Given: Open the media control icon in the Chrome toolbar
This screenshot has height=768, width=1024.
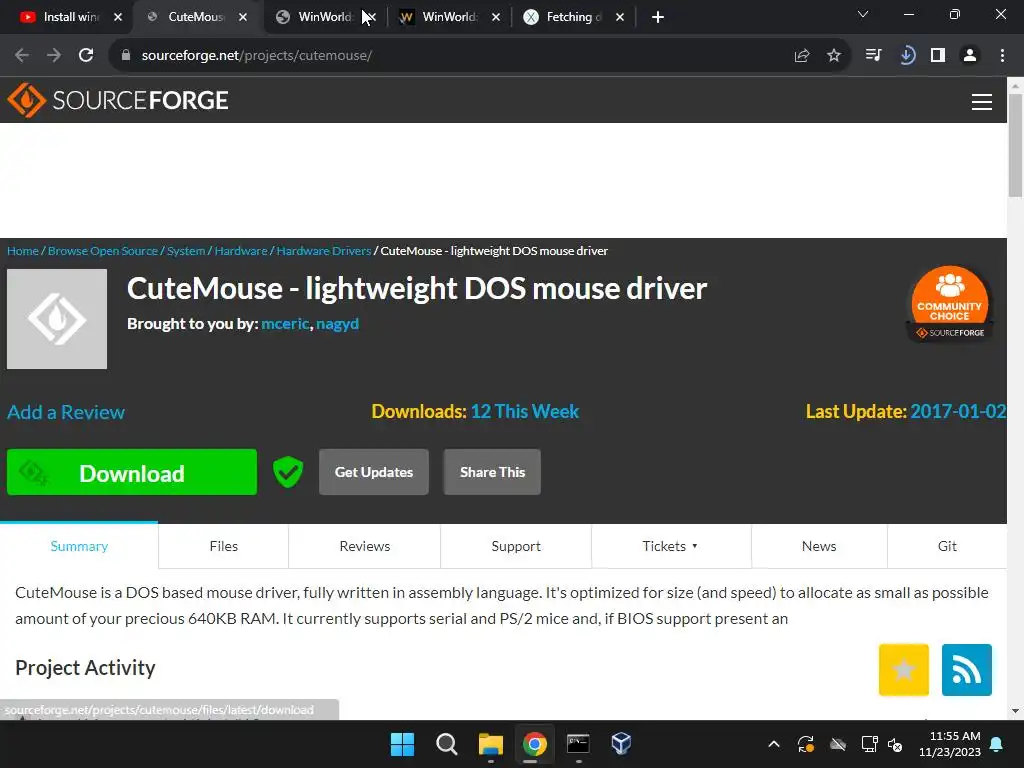Looking at the screenshot, I should pos(873,56).
